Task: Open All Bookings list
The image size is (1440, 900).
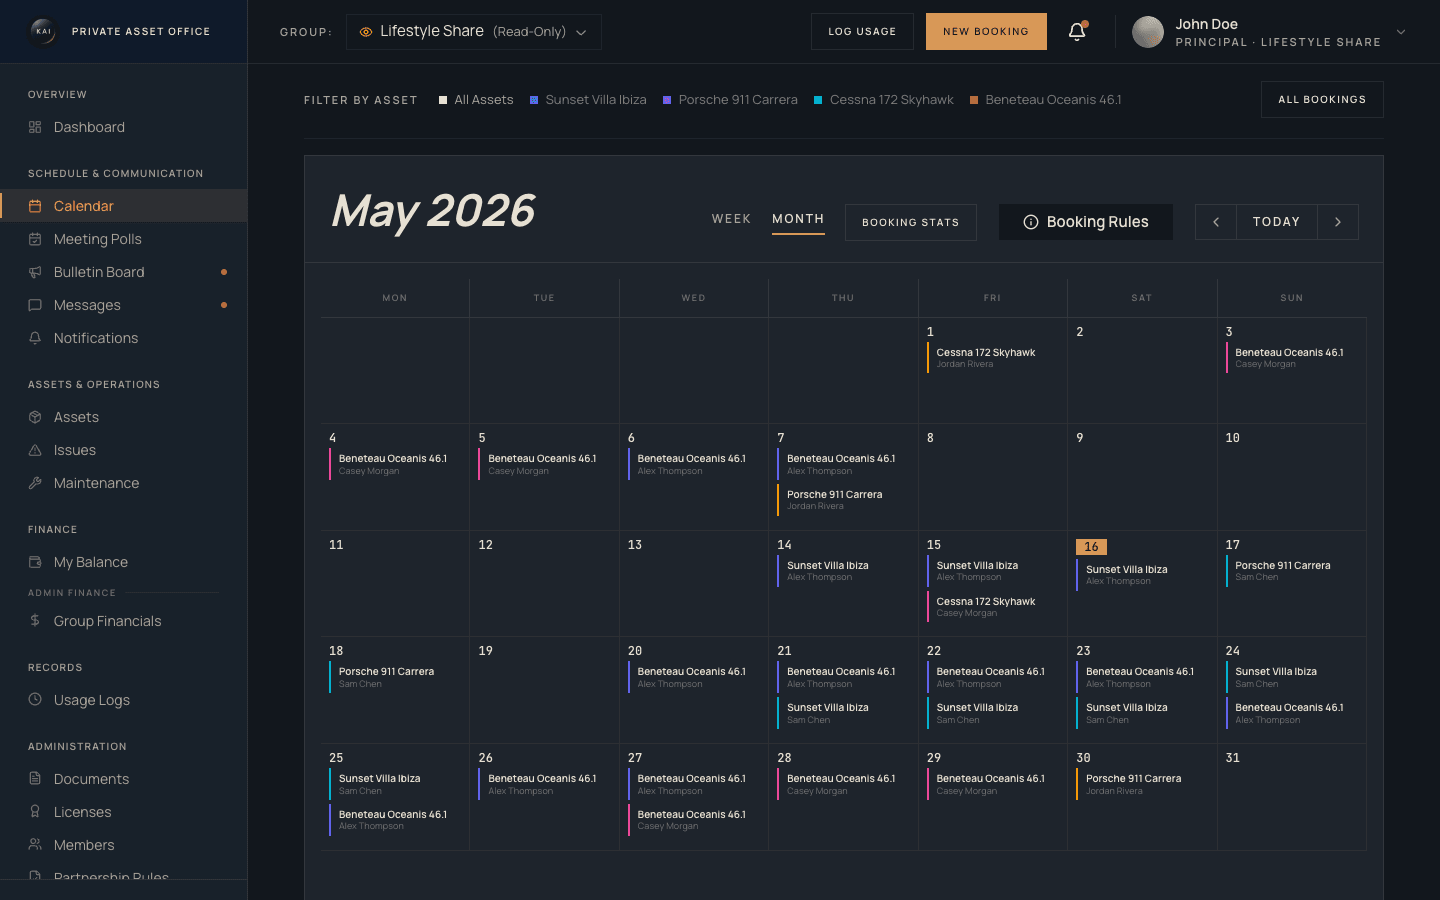Action: 1322,100
